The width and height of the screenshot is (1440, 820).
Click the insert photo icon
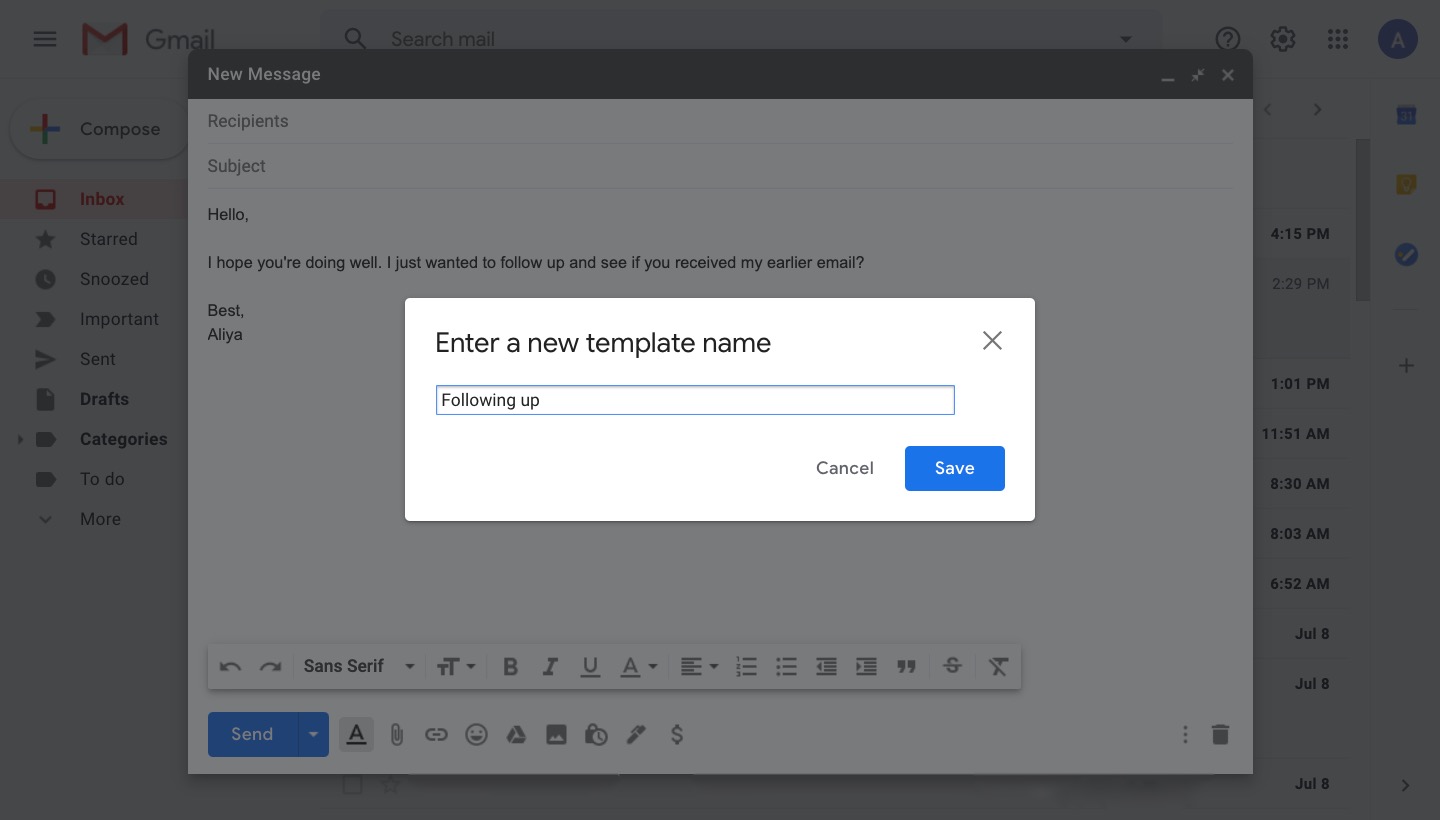pyautogui.click(x=556, y=735)
